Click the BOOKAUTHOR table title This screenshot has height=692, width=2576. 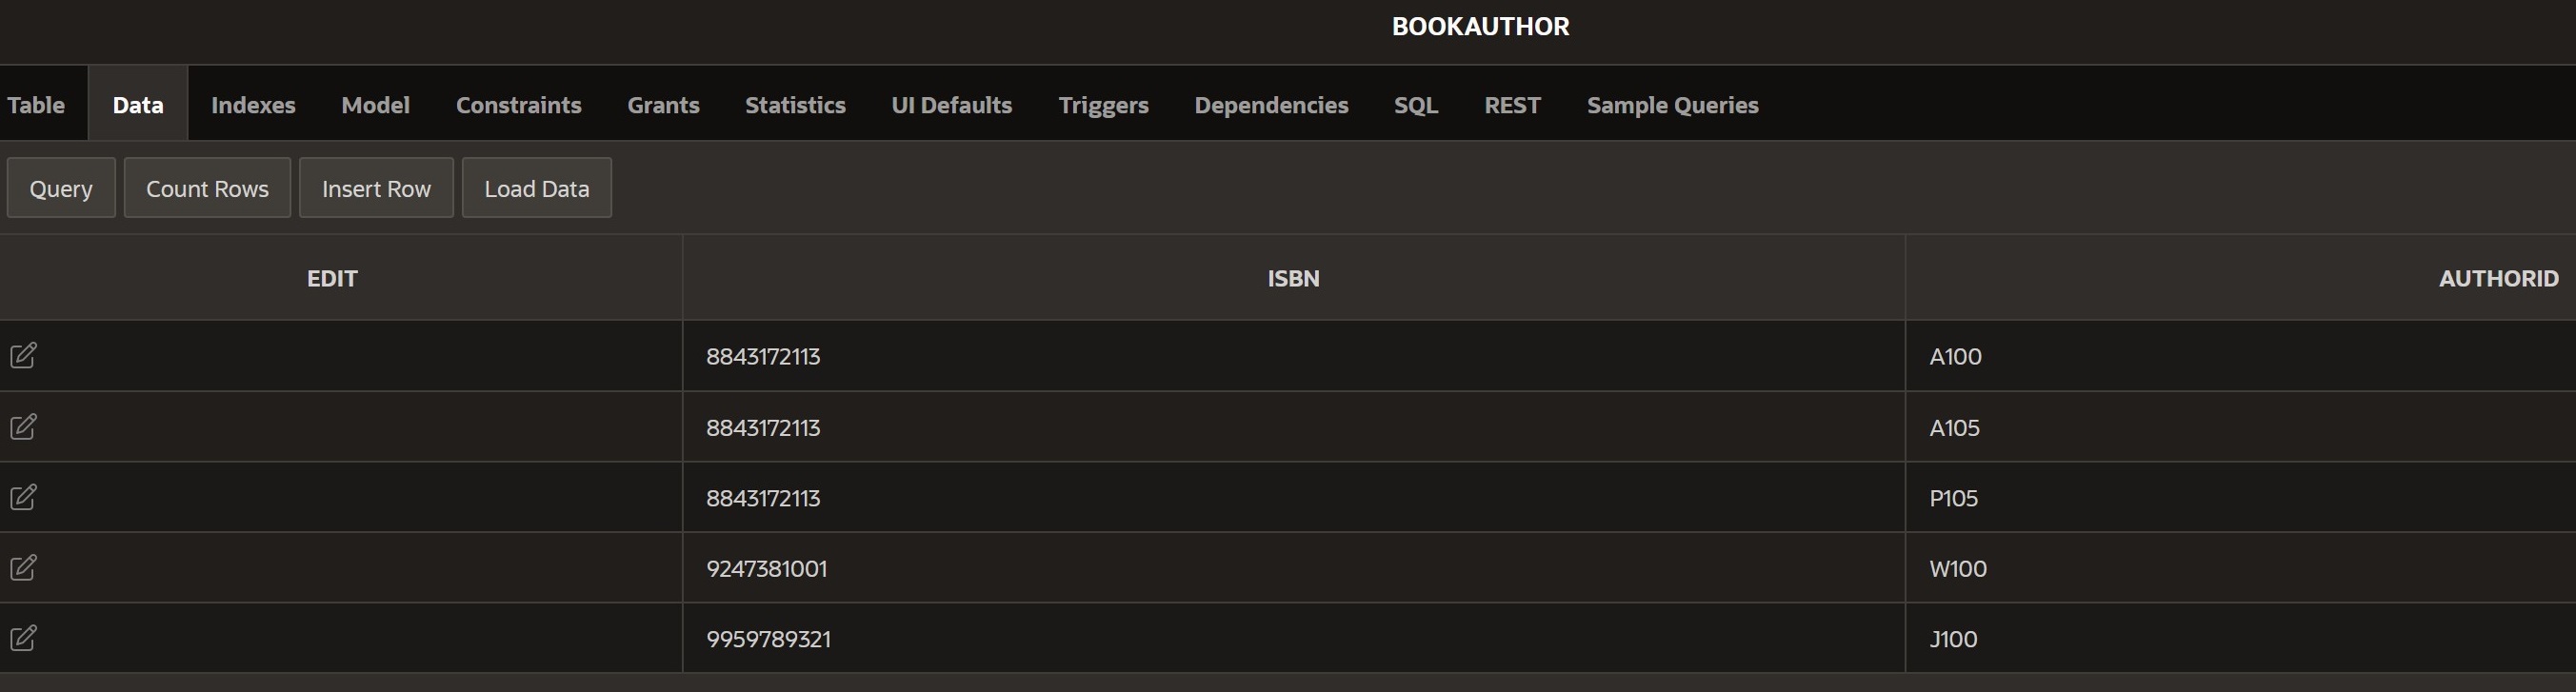1480,26
